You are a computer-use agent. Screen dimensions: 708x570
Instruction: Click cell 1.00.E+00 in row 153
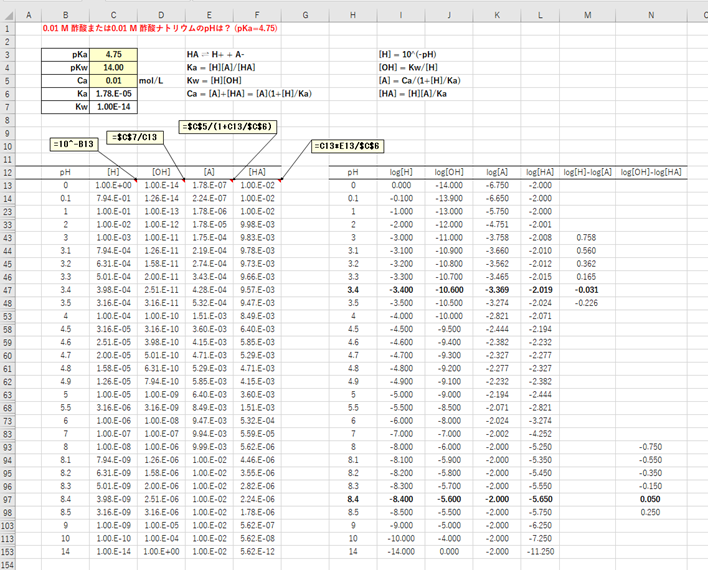161,552
